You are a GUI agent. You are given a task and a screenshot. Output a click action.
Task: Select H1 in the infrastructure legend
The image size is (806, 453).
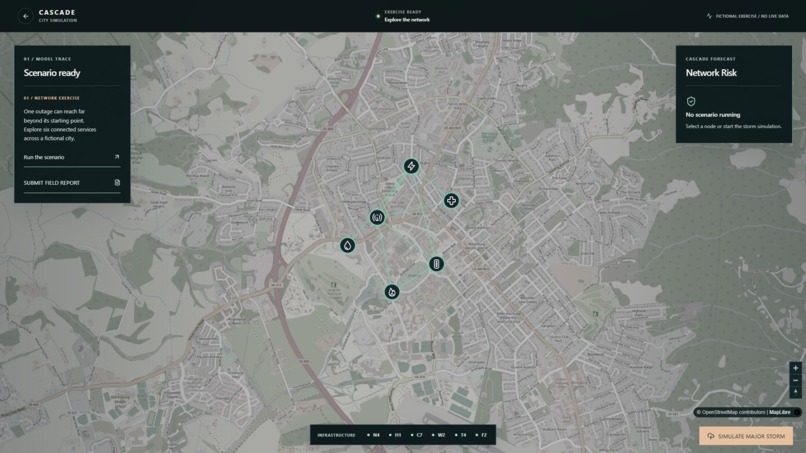tap(395, 435)
